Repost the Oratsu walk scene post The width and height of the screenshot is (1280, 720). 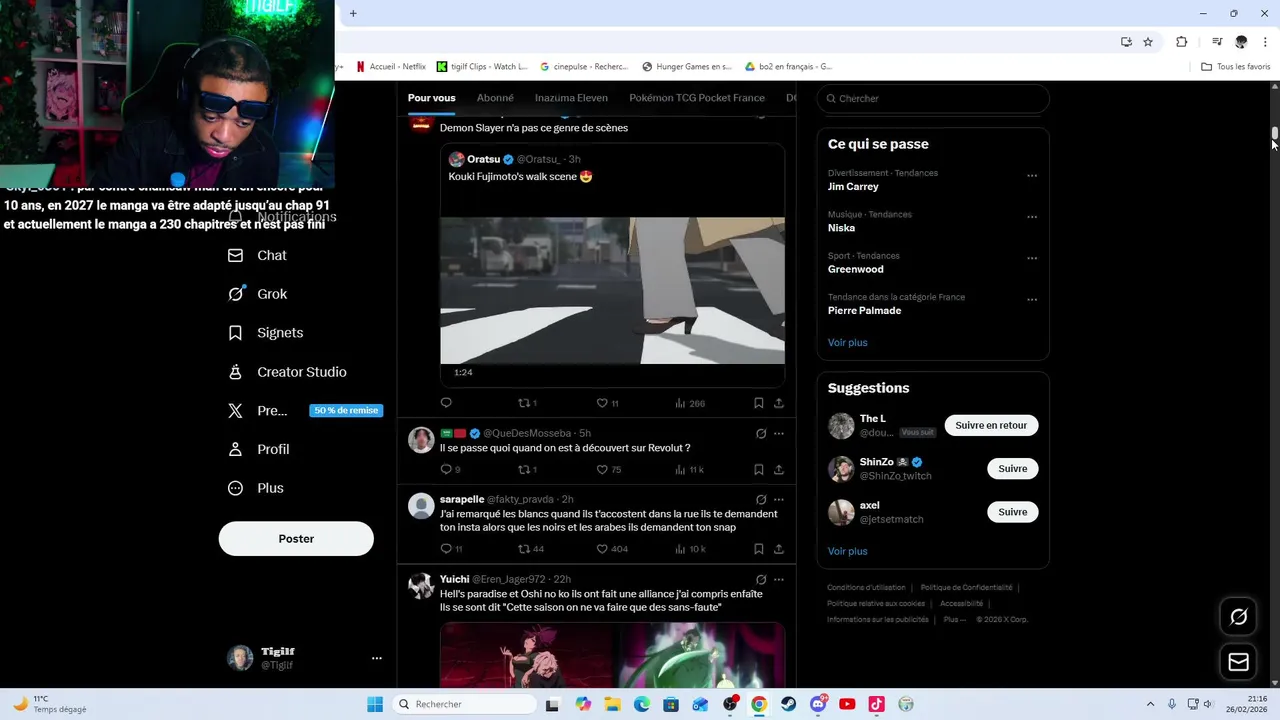(x=526, y=403)
